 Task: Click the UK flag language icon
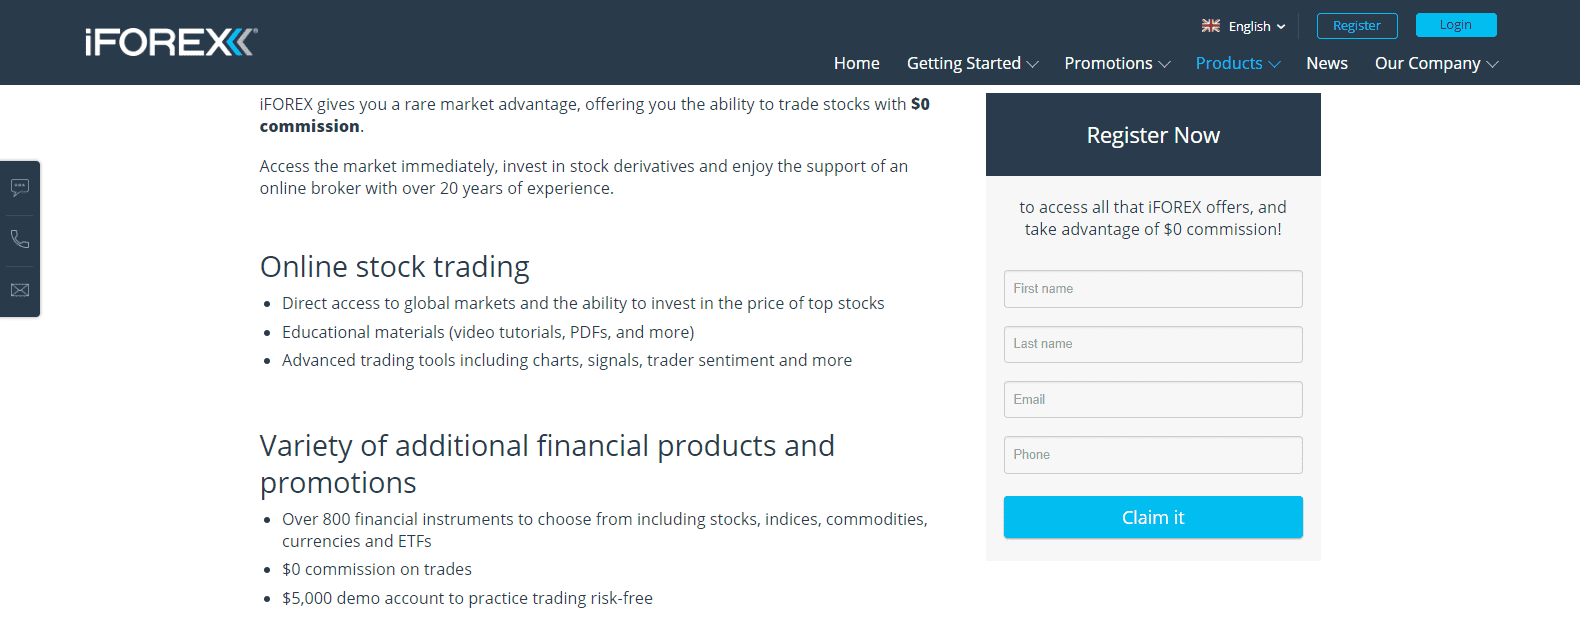(x=1211, y=26)
